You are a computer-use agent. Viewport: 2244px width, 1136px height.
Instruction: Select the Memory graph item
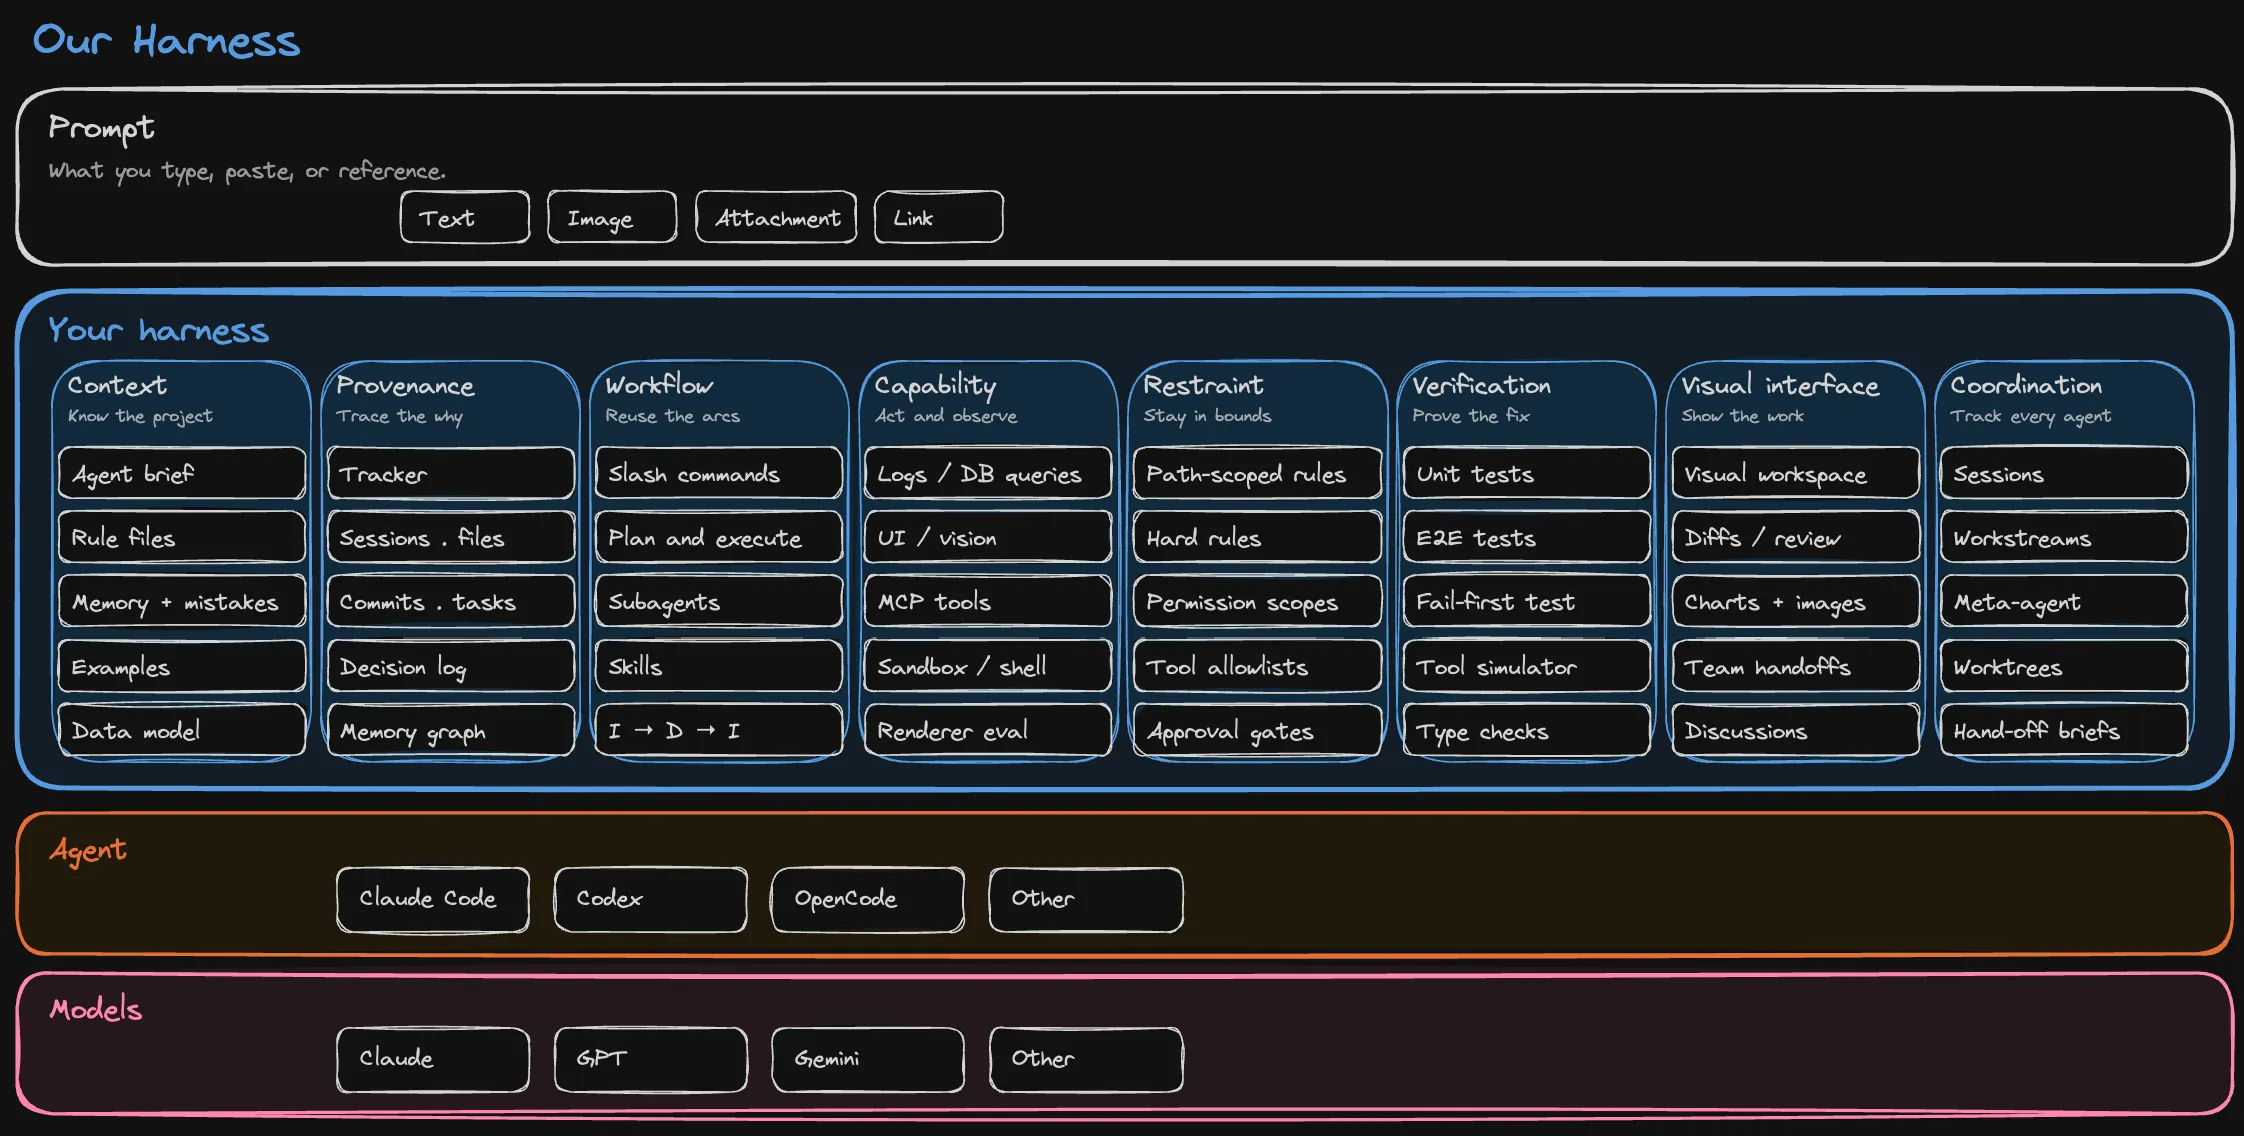451,730
